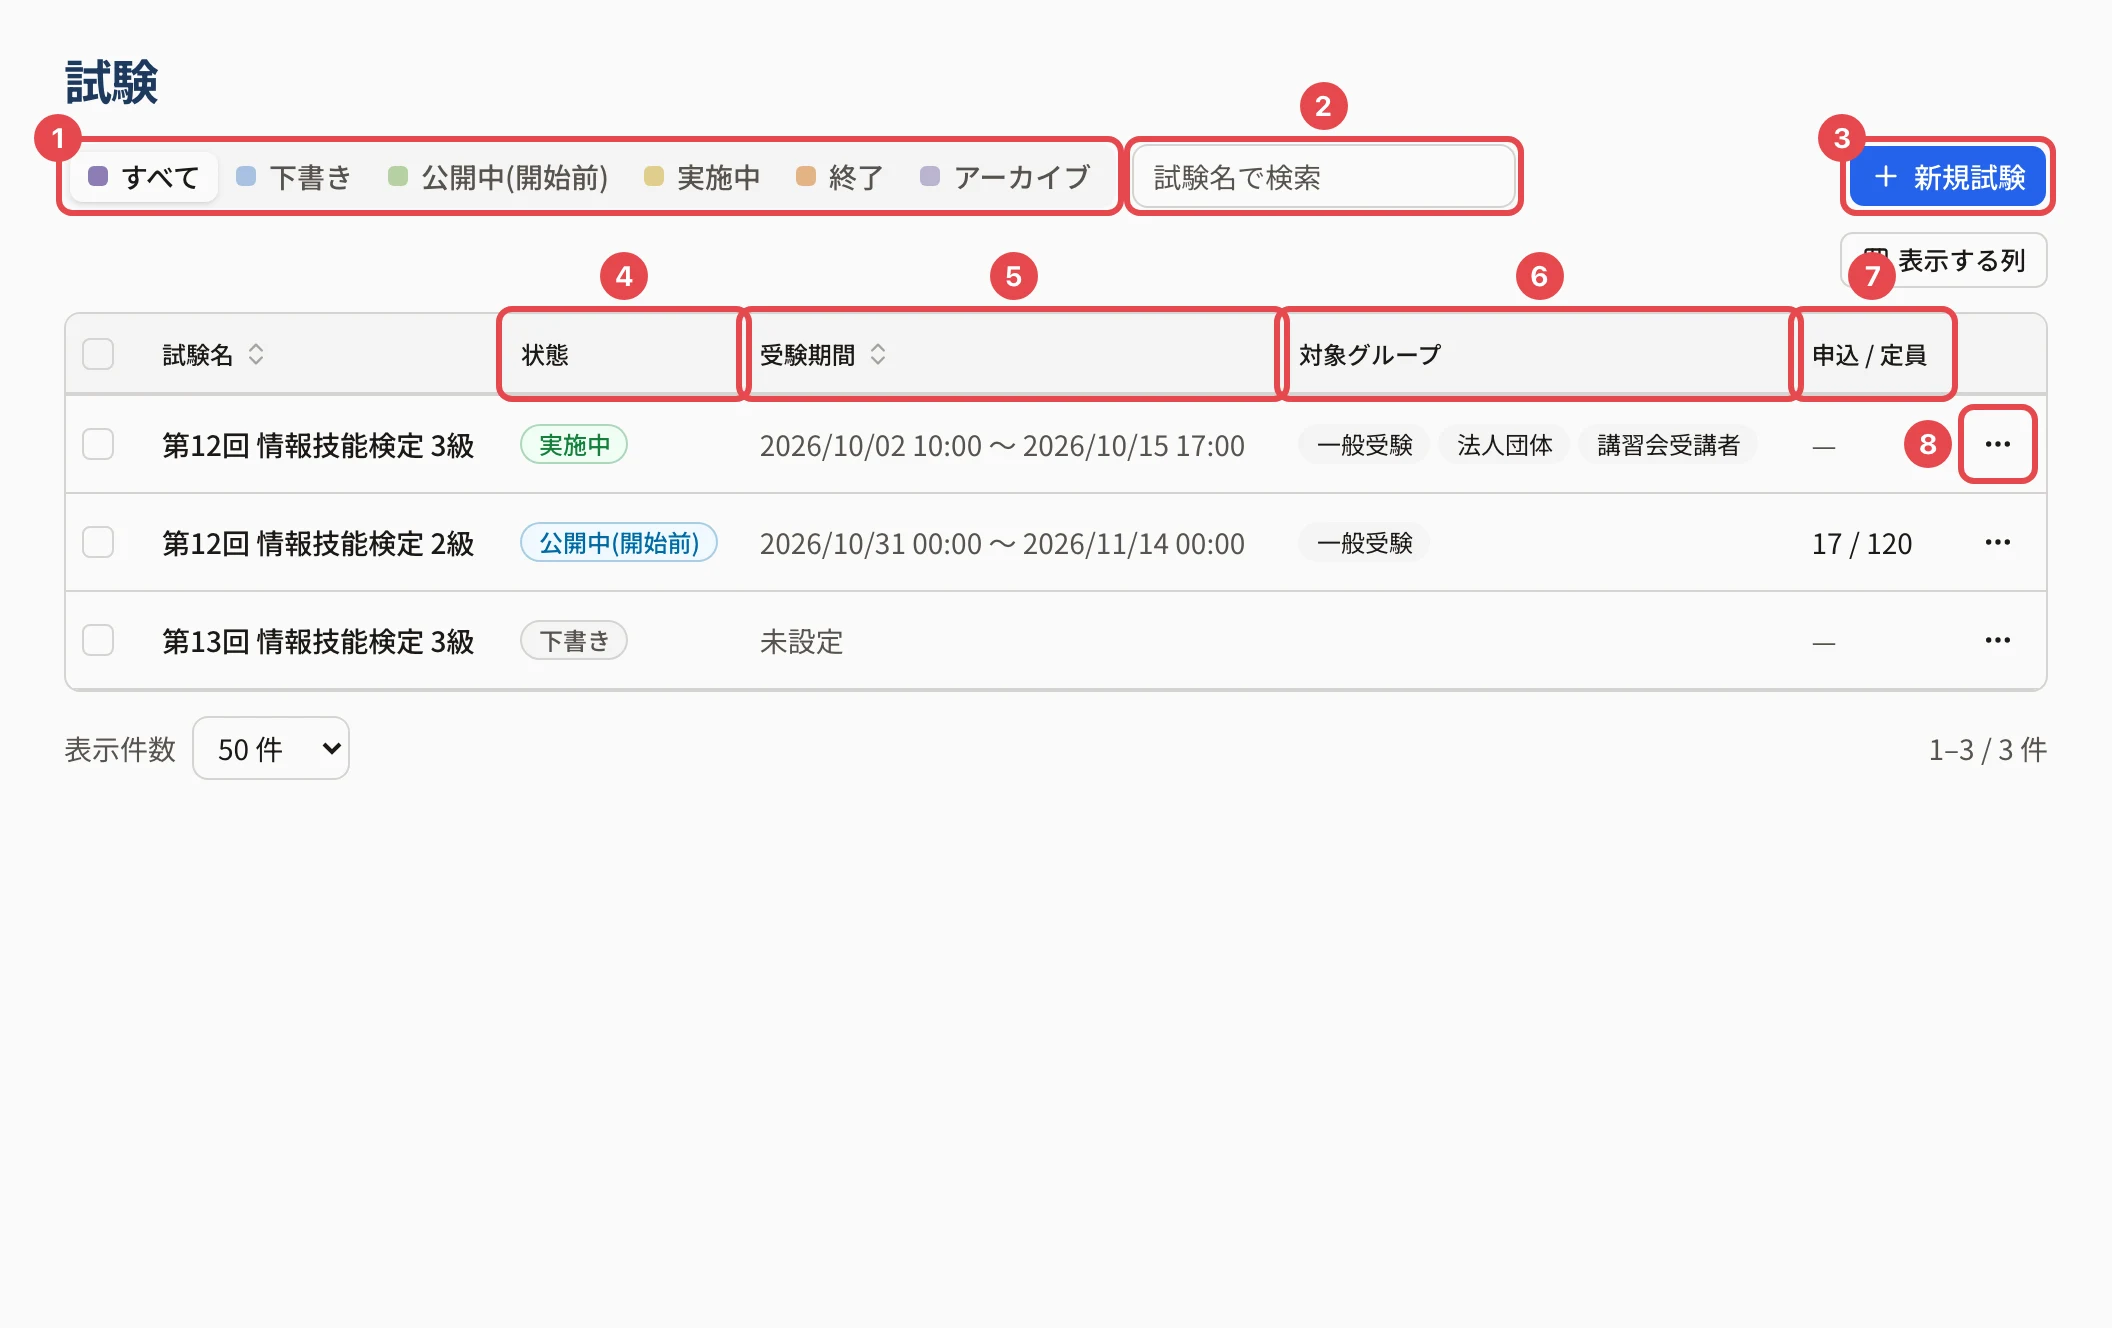
Task: Switch to the アーカイブ filter tab
Action: click(x=1005, y=177)
